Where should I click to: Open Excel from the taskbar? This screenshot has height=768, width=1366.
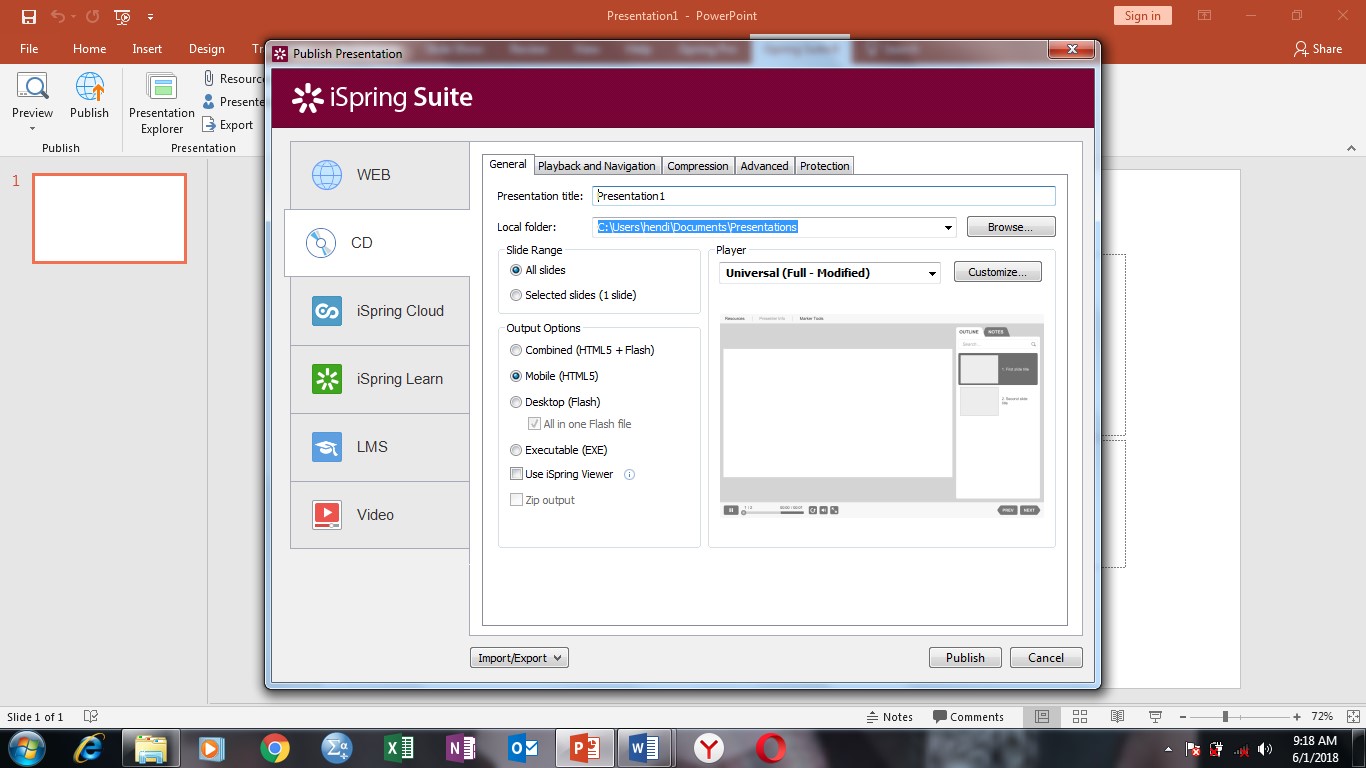click(399, 748)
